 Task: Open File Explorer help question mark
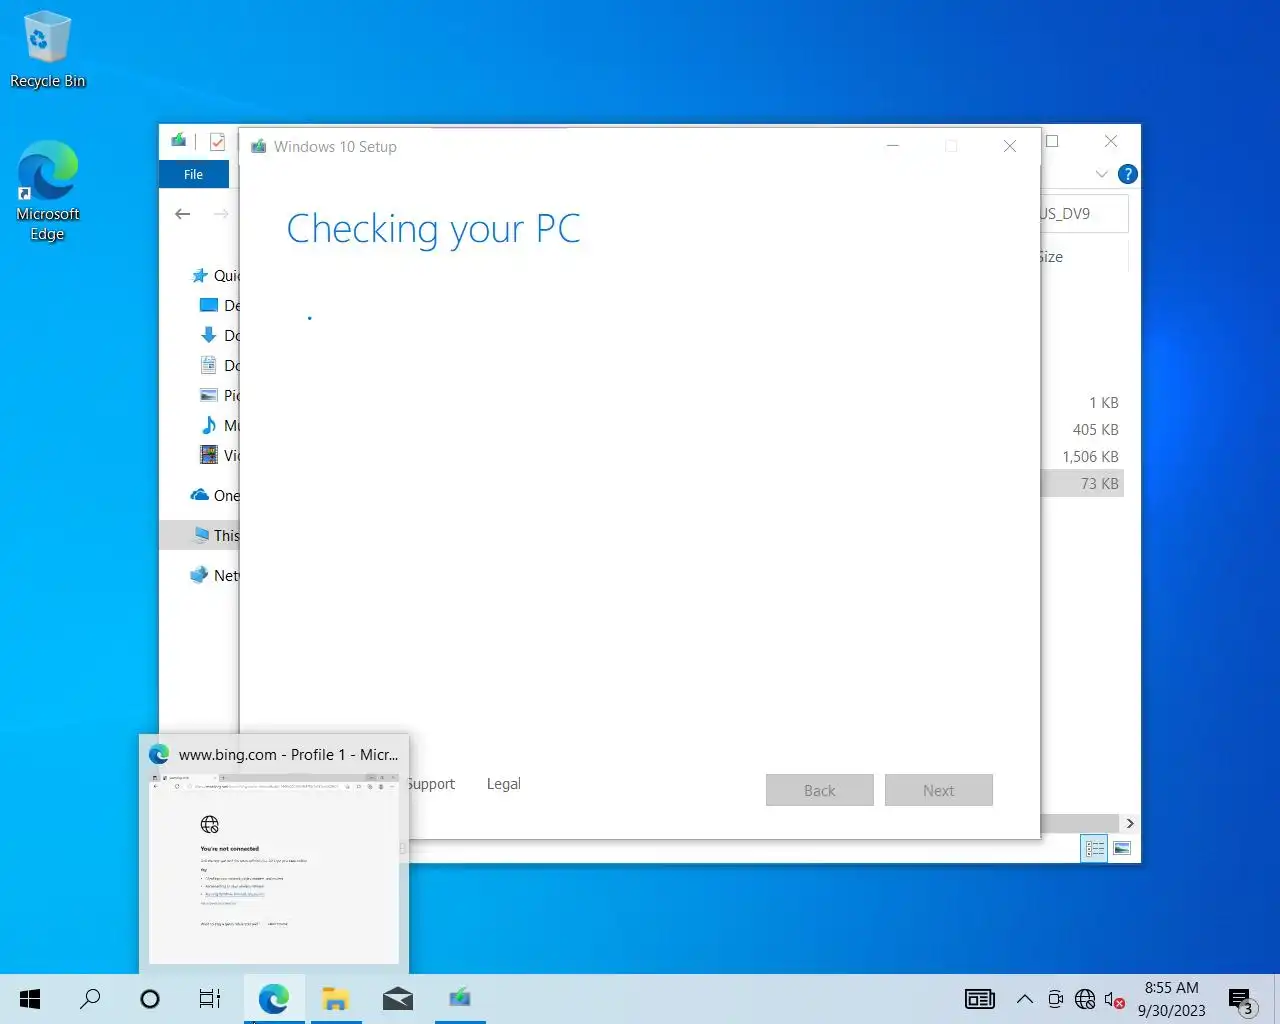click(x=1128, y=174)
